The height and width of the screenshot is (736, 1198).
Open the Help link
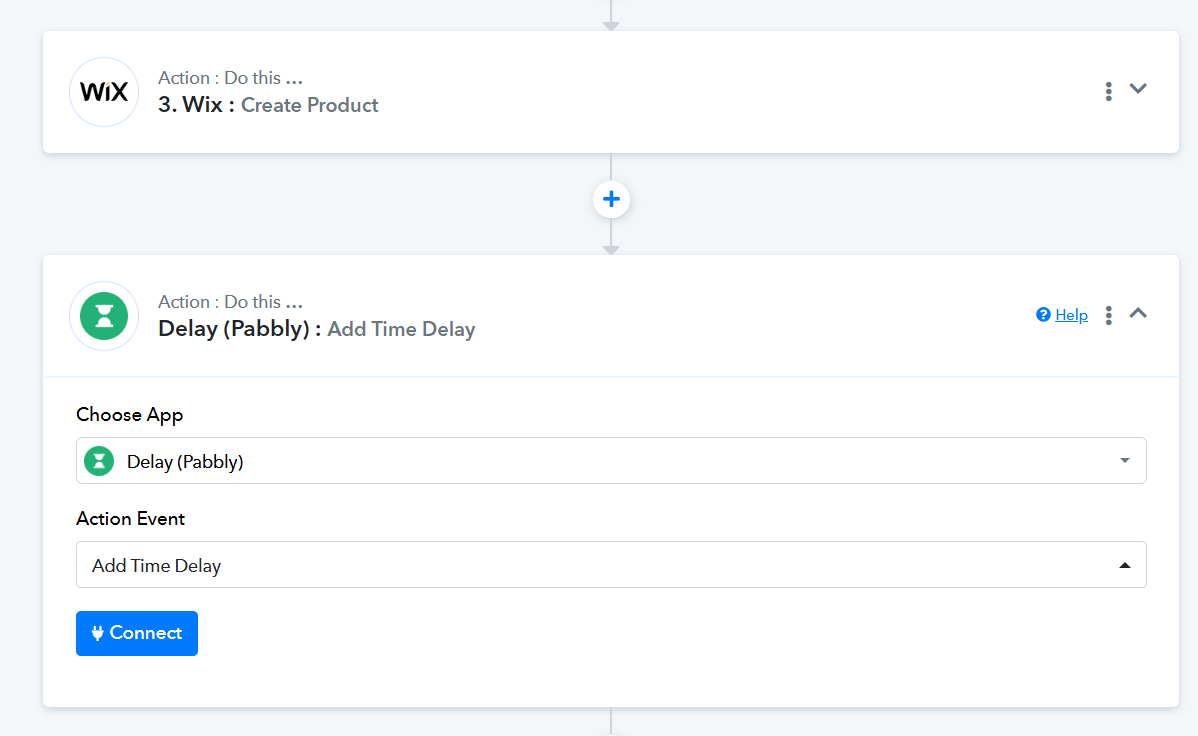(1071, 315)
